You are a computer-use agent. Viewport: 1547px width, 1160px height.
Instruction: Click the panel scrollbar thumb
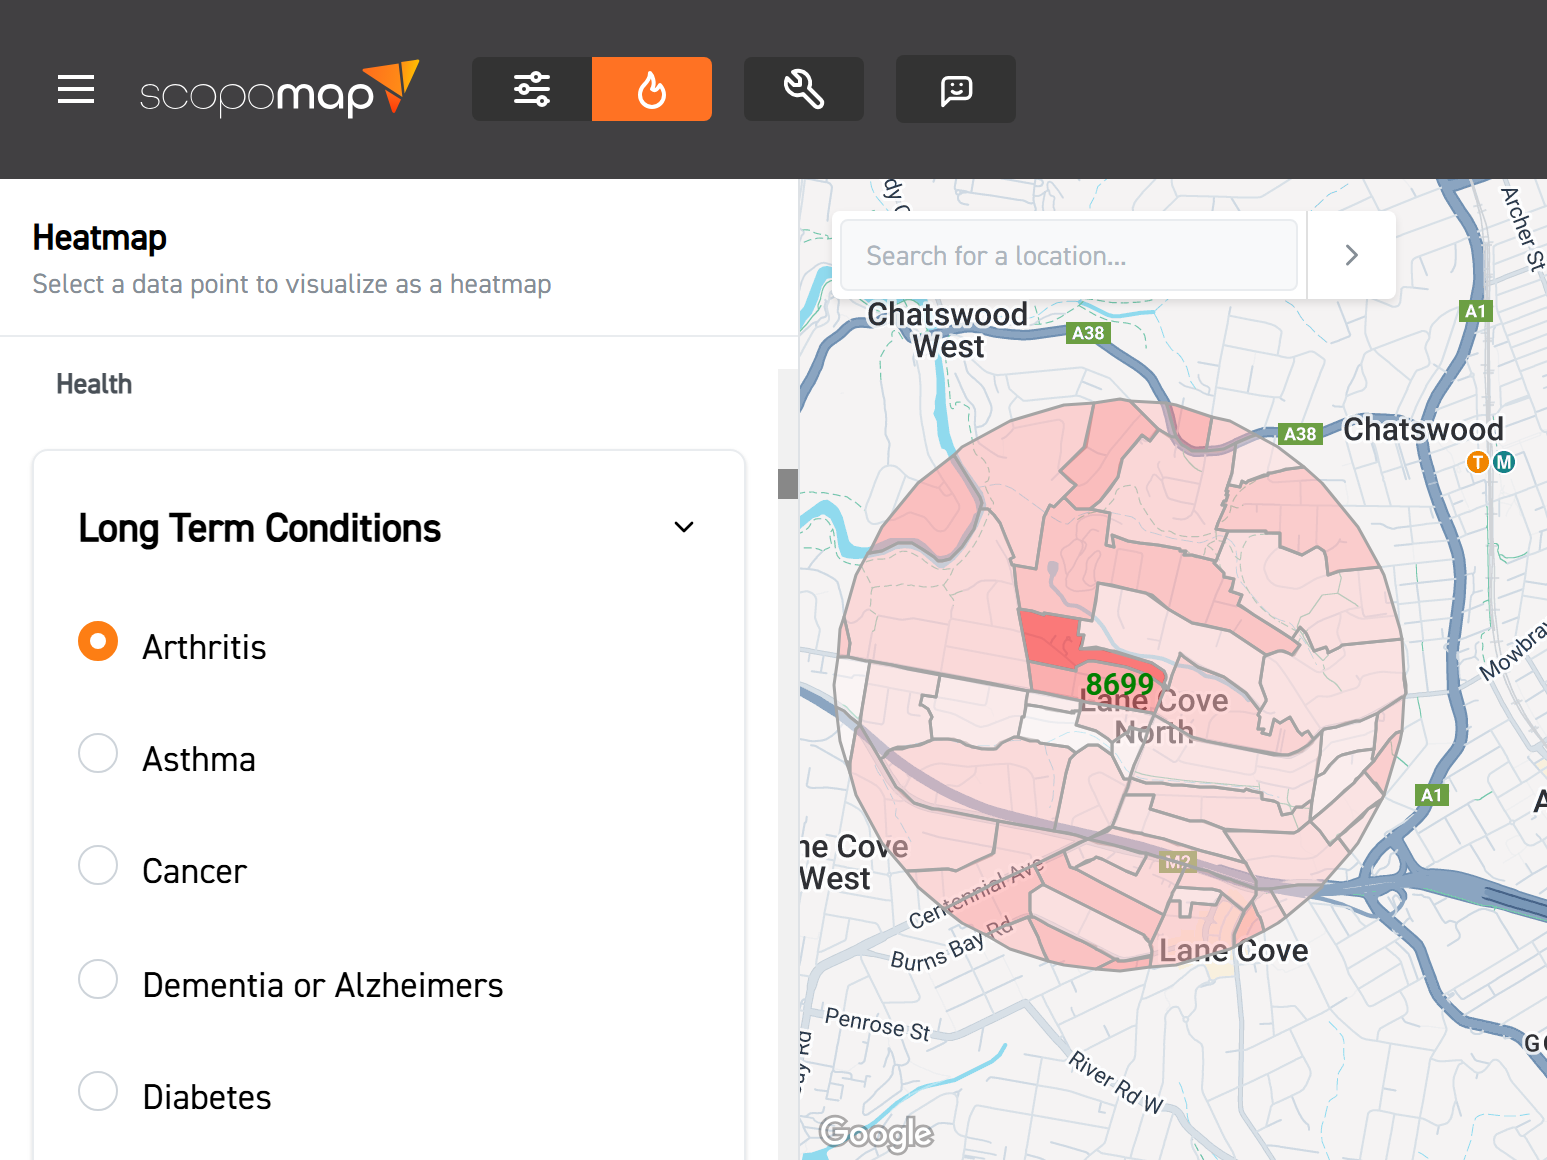[788, 483]
